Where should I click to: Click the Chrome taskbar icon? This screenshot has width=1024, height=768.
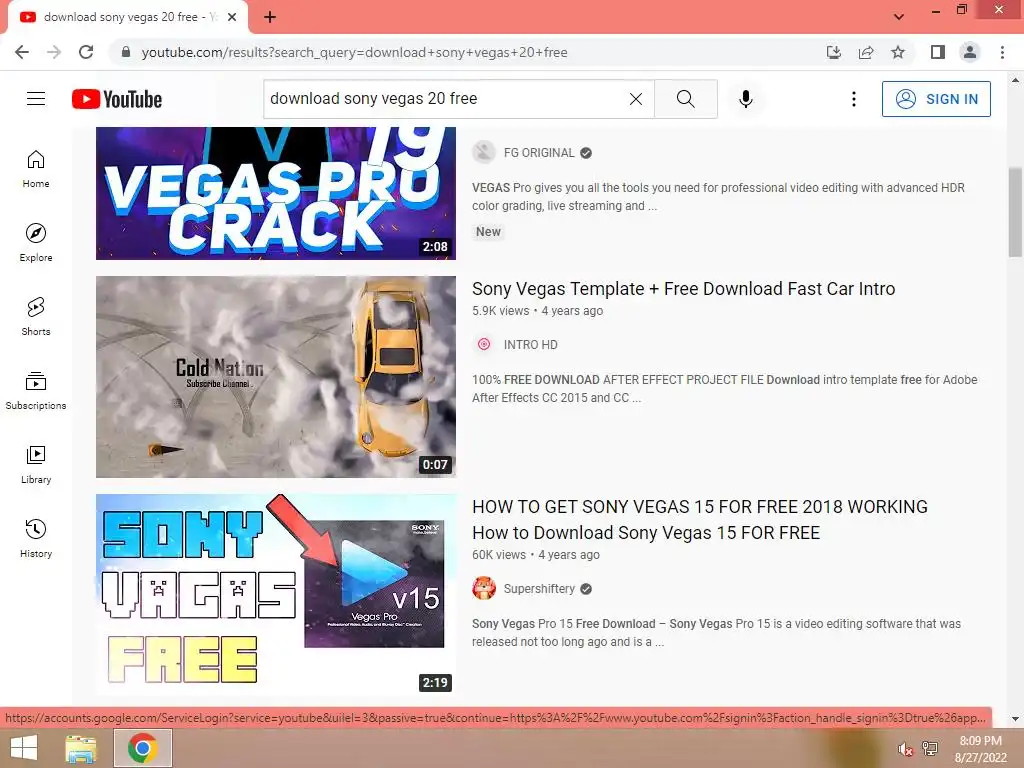143,748
